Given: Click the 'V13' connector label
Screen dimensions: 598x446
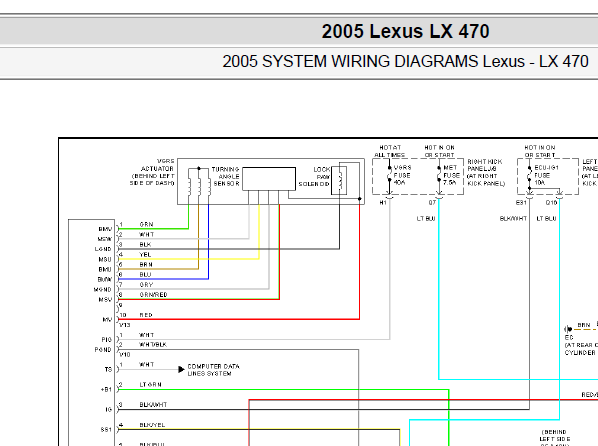Looking at the screenshot, I should point(125,325).
